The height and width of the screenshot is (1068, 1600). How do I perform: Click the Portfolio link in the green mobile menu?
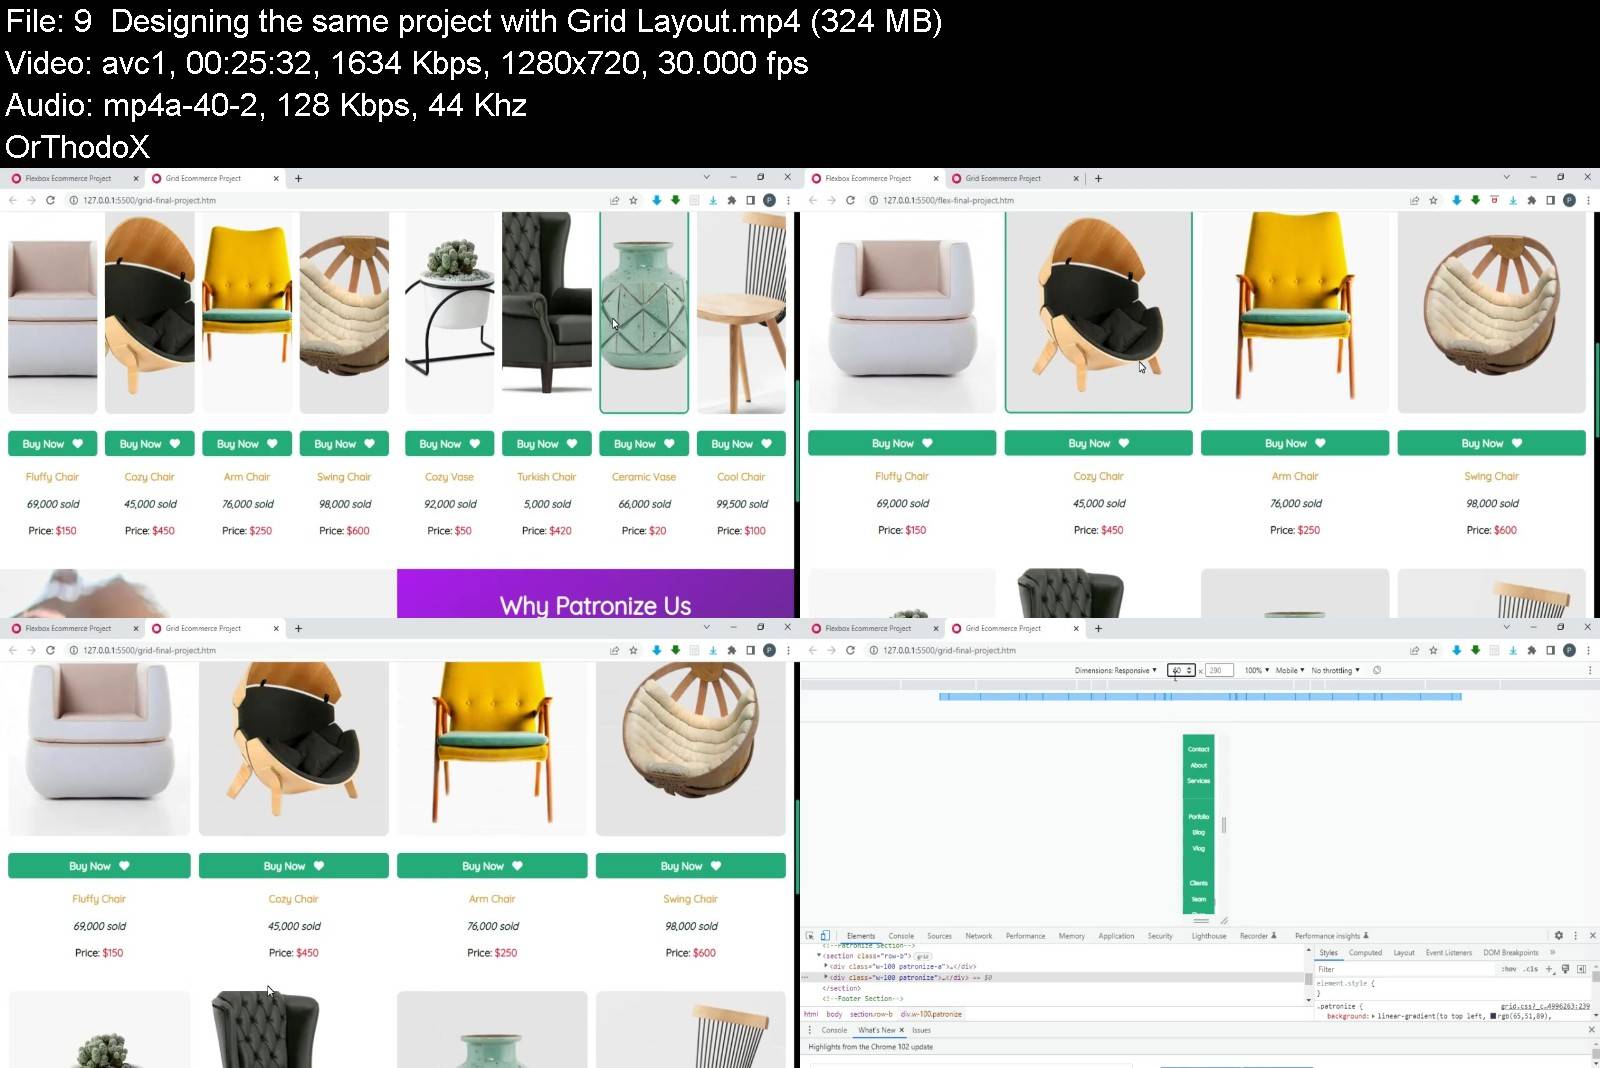click(1198, 817)
